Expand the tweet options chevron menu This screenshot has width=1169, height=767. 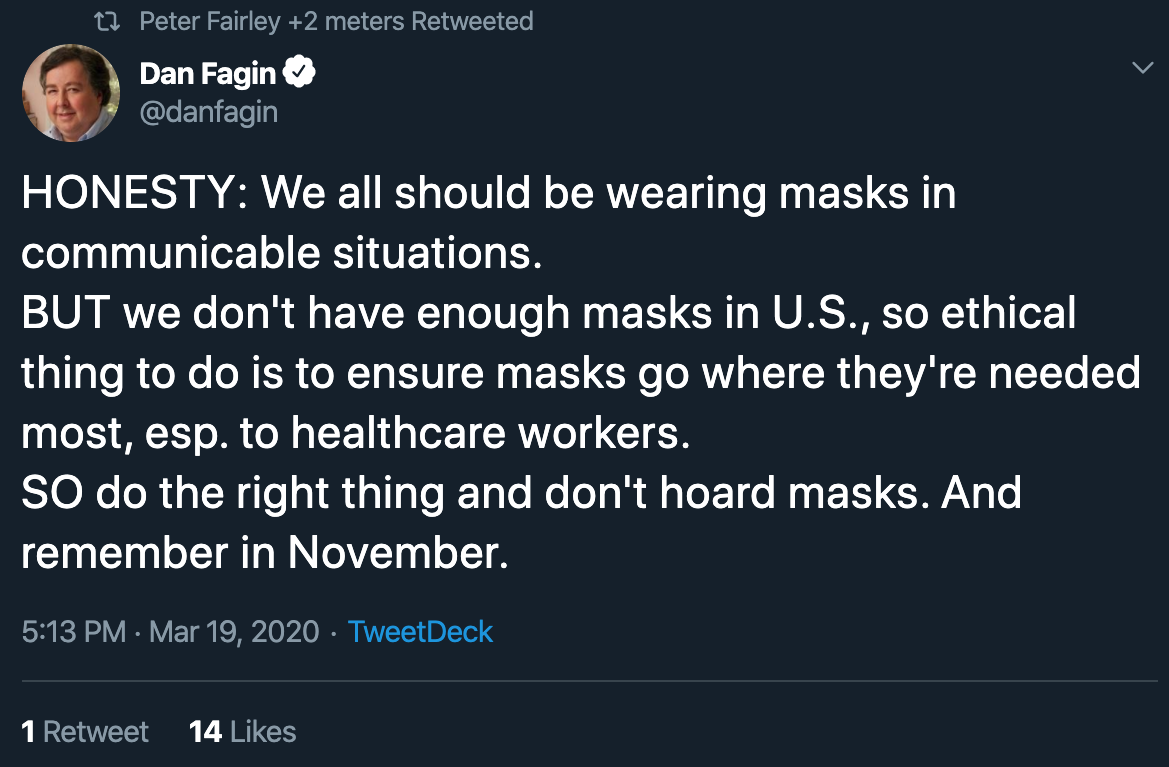coord(1142,67)
